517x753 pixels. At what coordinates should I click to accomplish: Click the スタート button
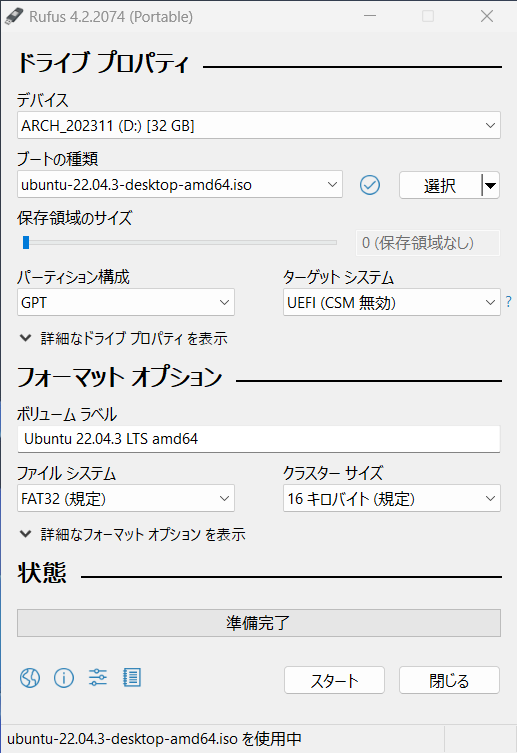334,680
